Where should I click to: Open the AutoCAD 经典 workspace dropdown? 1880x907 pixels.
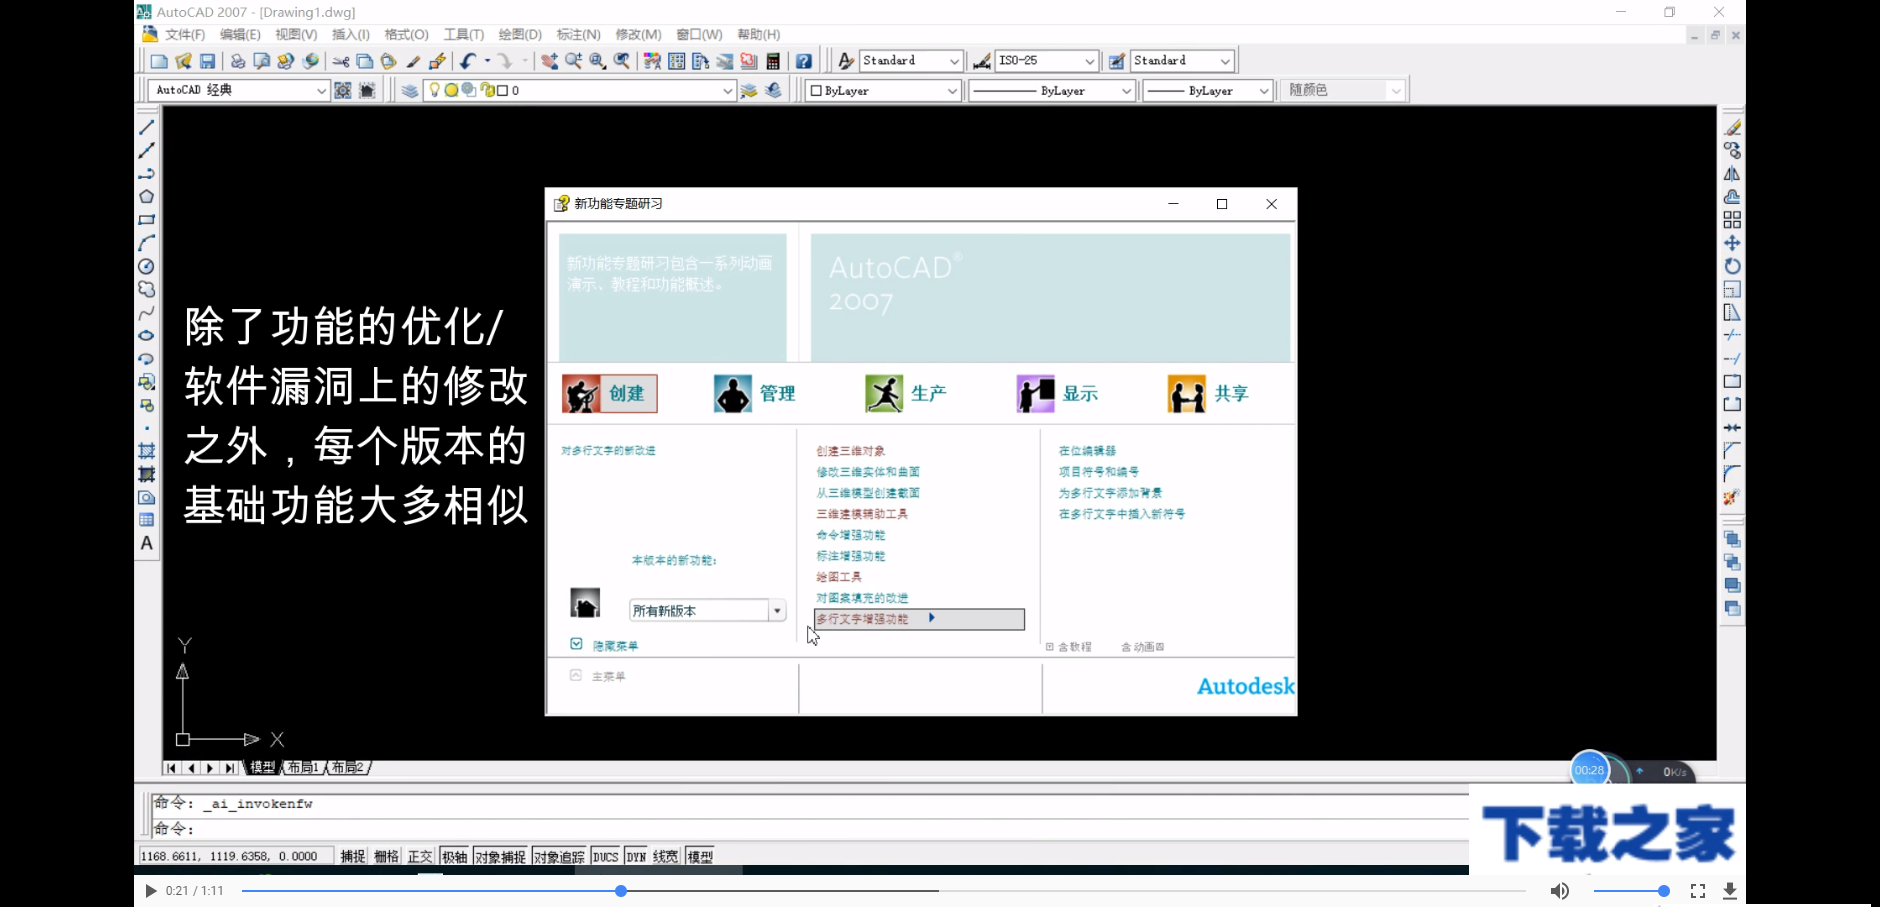[x=322, y=90]
